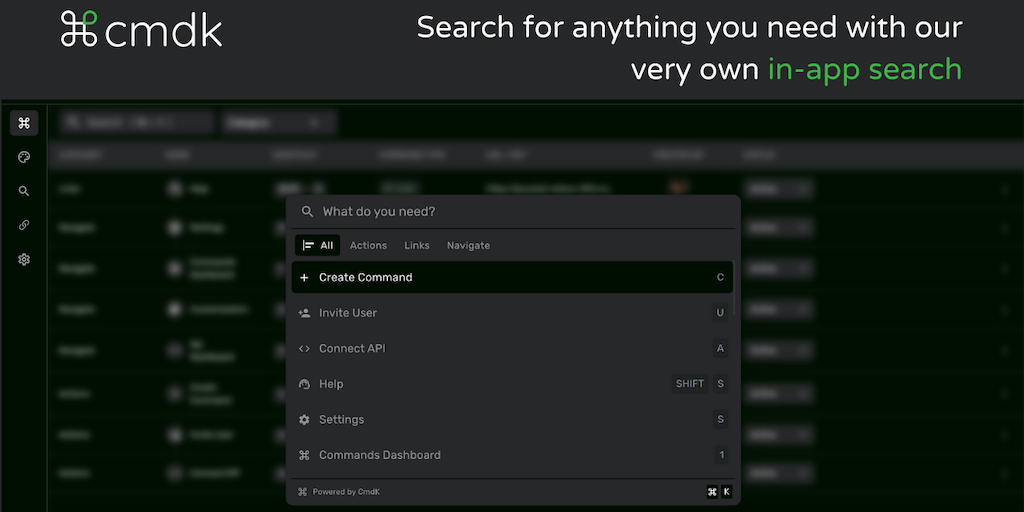Select the All filter tab

tap(317, 246)
